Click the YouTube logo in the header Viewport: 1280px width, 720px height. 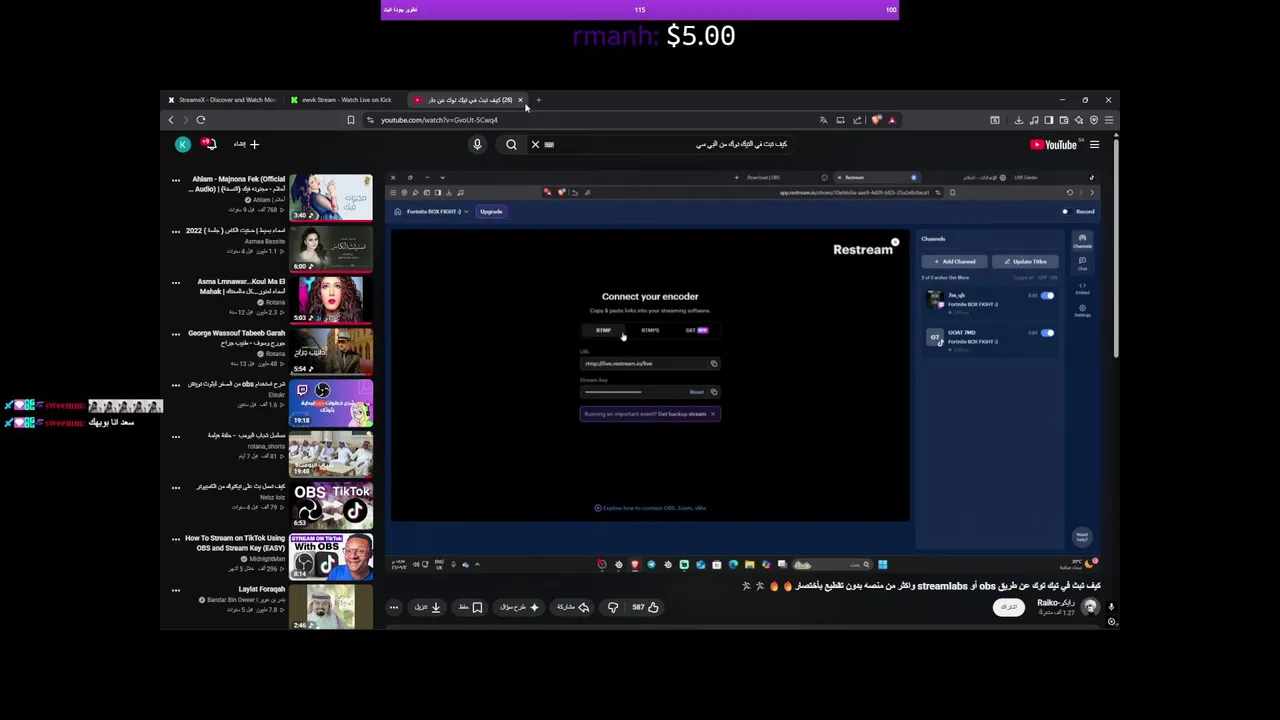click(1053, 144)
